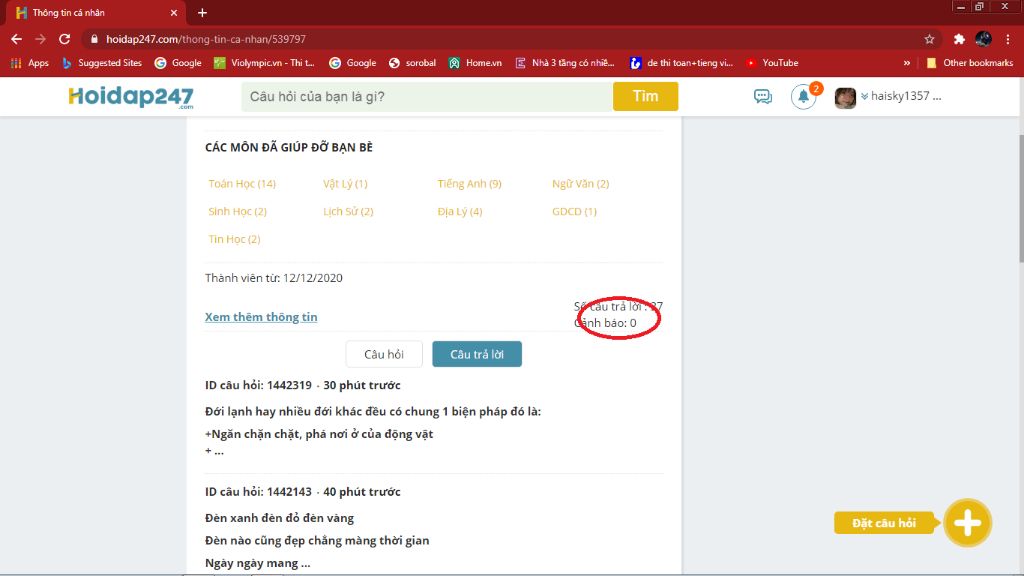Click the site lock icon in address bar
Viewport: 1024px width, 576px height.
tap(94, 39)
